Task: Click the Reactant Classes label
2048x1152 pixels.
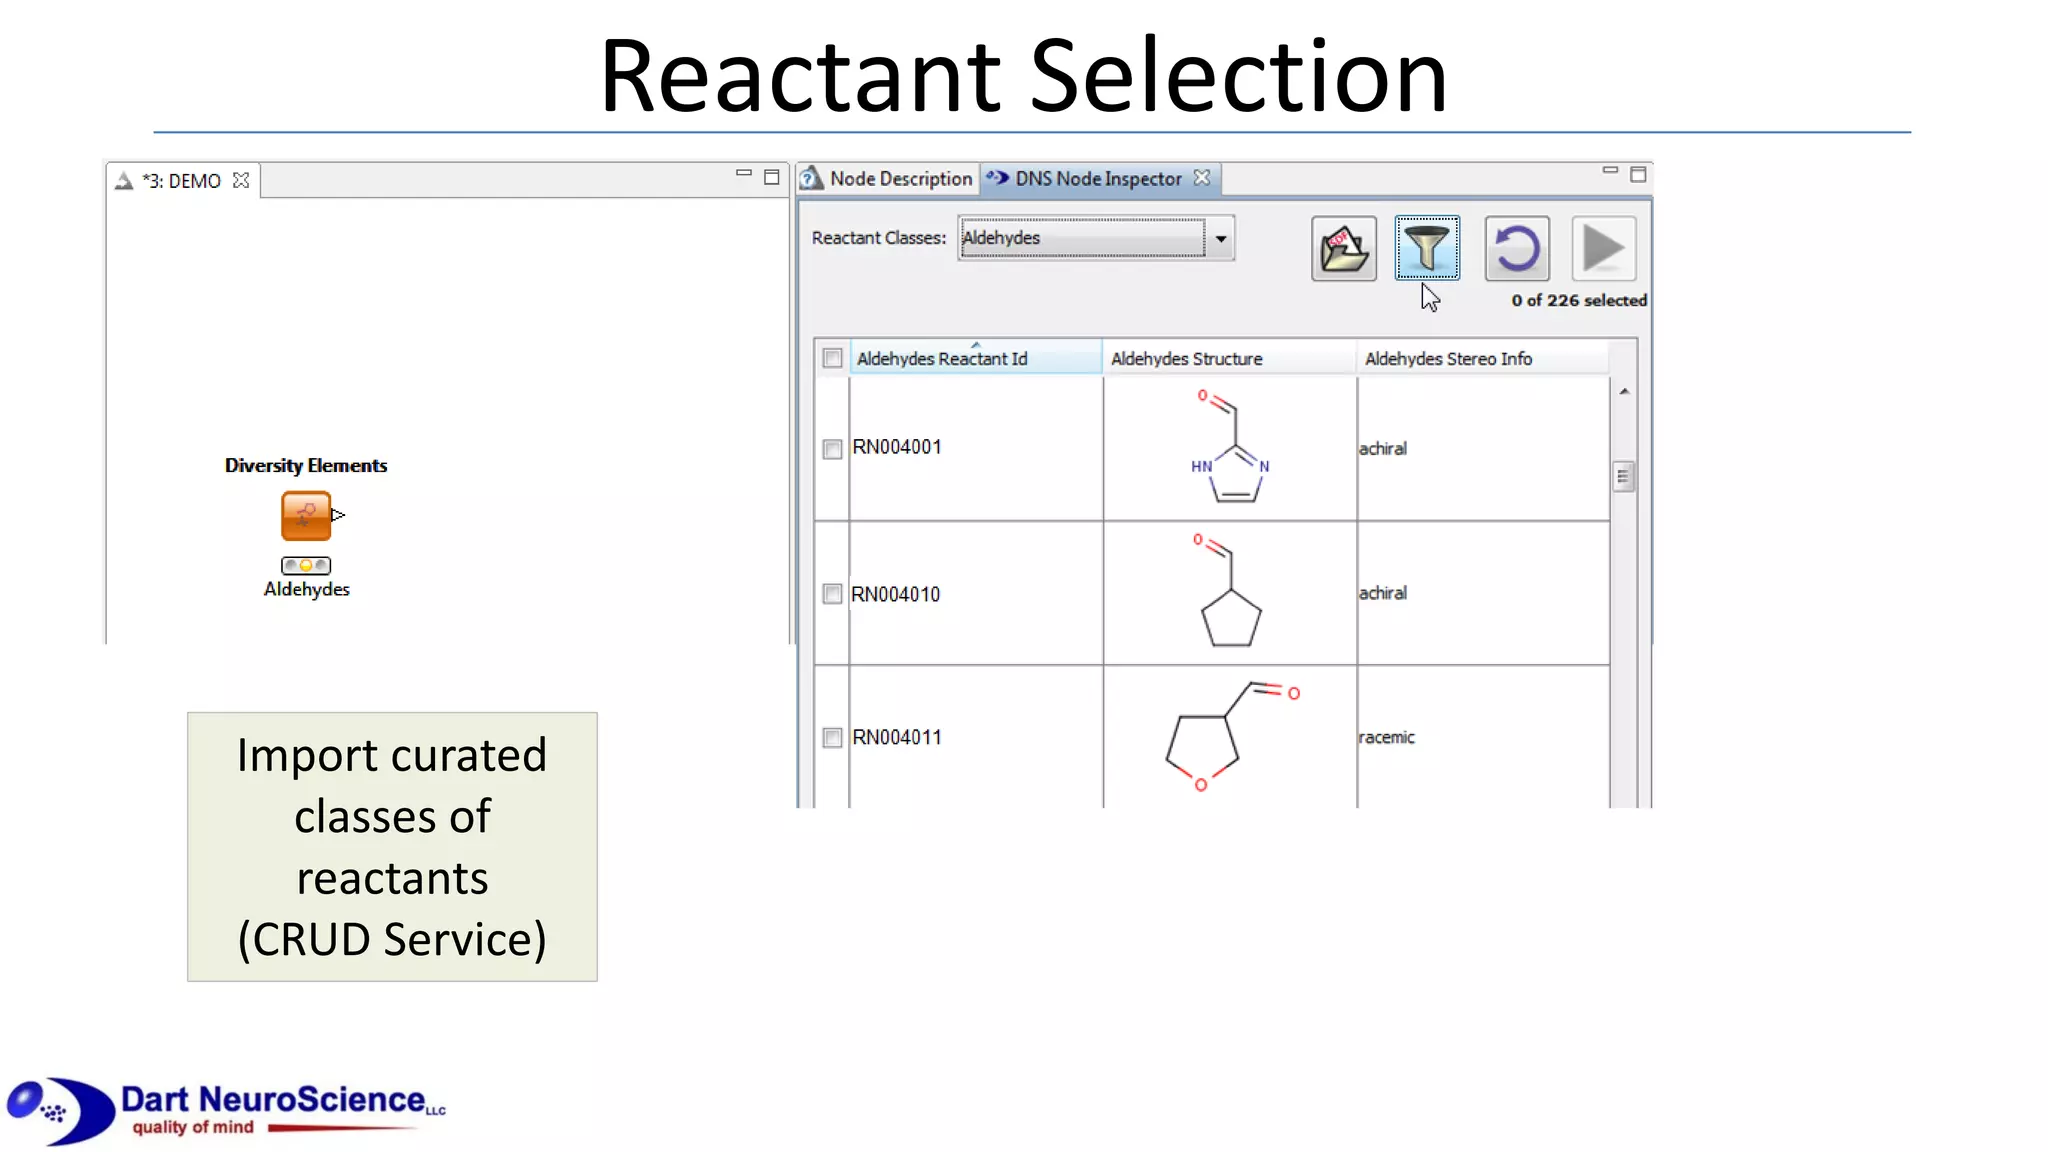Action: click(x=879, y=238)
